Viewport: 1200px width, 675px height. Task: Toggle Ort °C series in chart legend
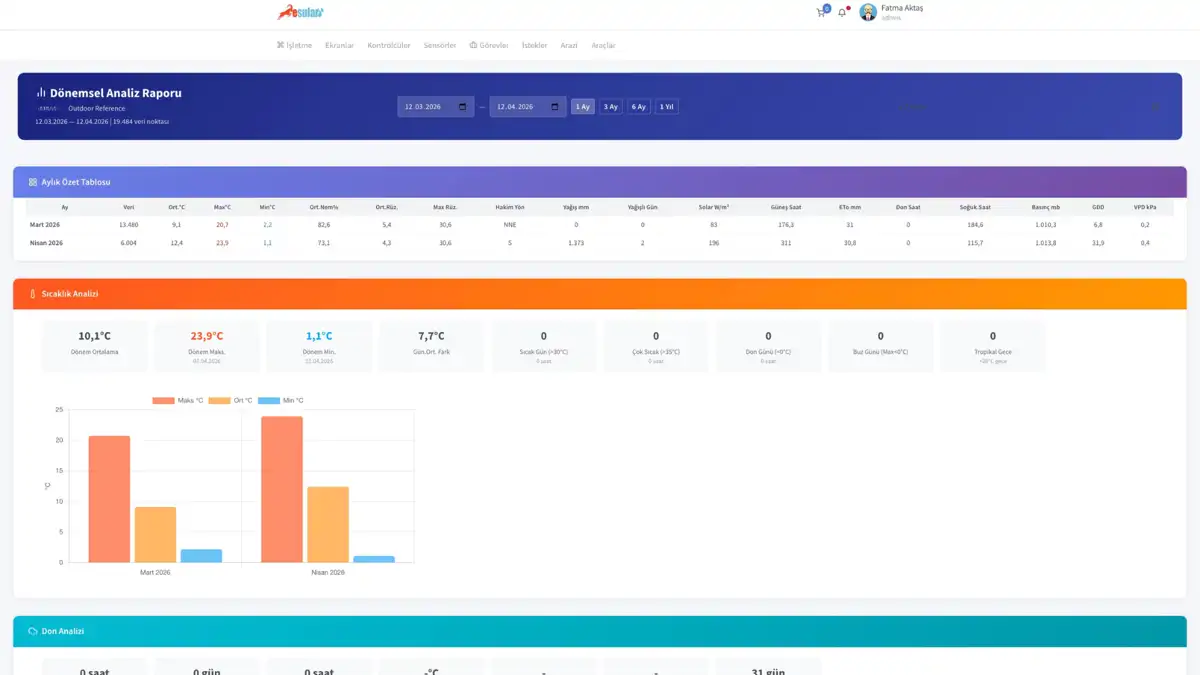tap(231, 400)
